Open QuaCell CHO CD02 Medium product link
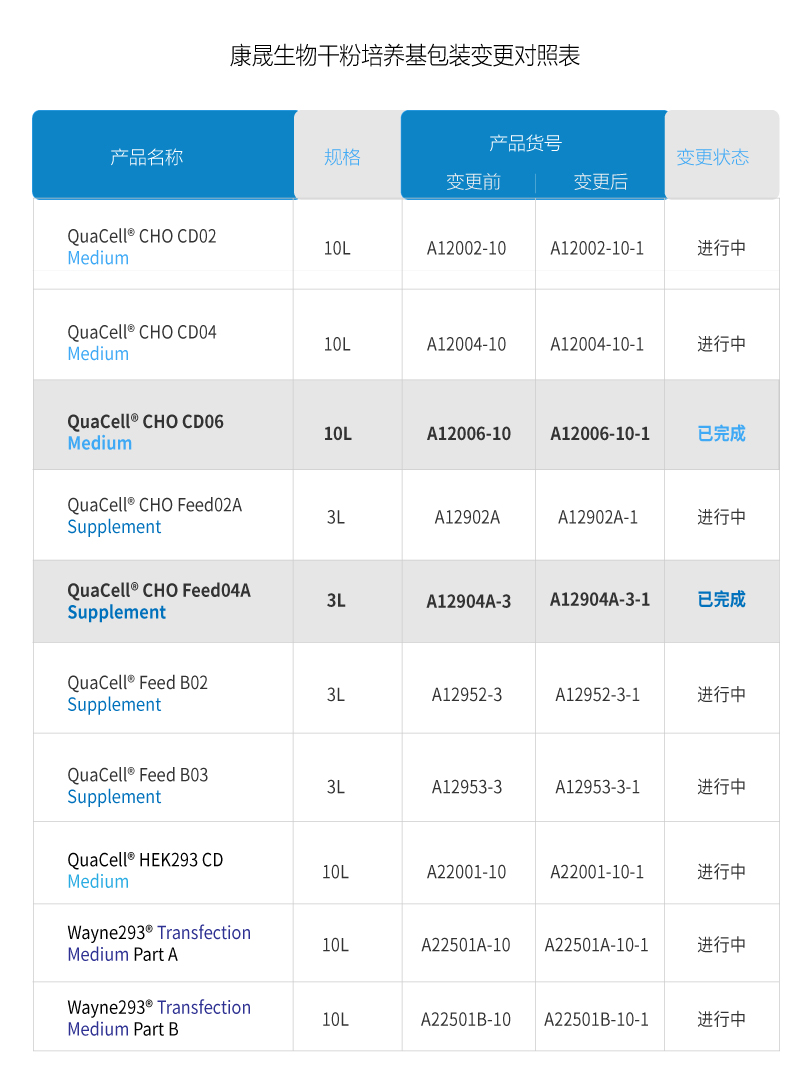The image size is (810, 1080). [x=142, y=247]
